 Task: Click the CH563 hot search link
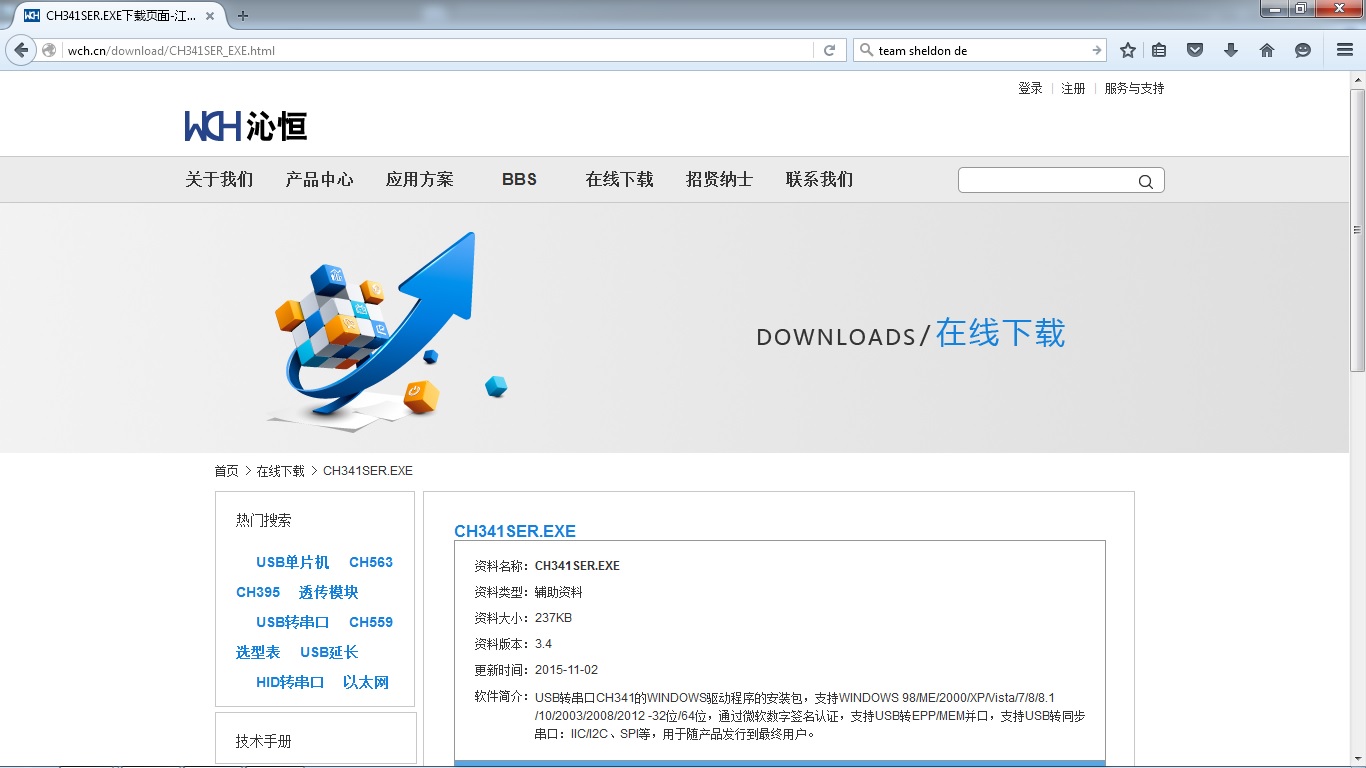[371, 562]
